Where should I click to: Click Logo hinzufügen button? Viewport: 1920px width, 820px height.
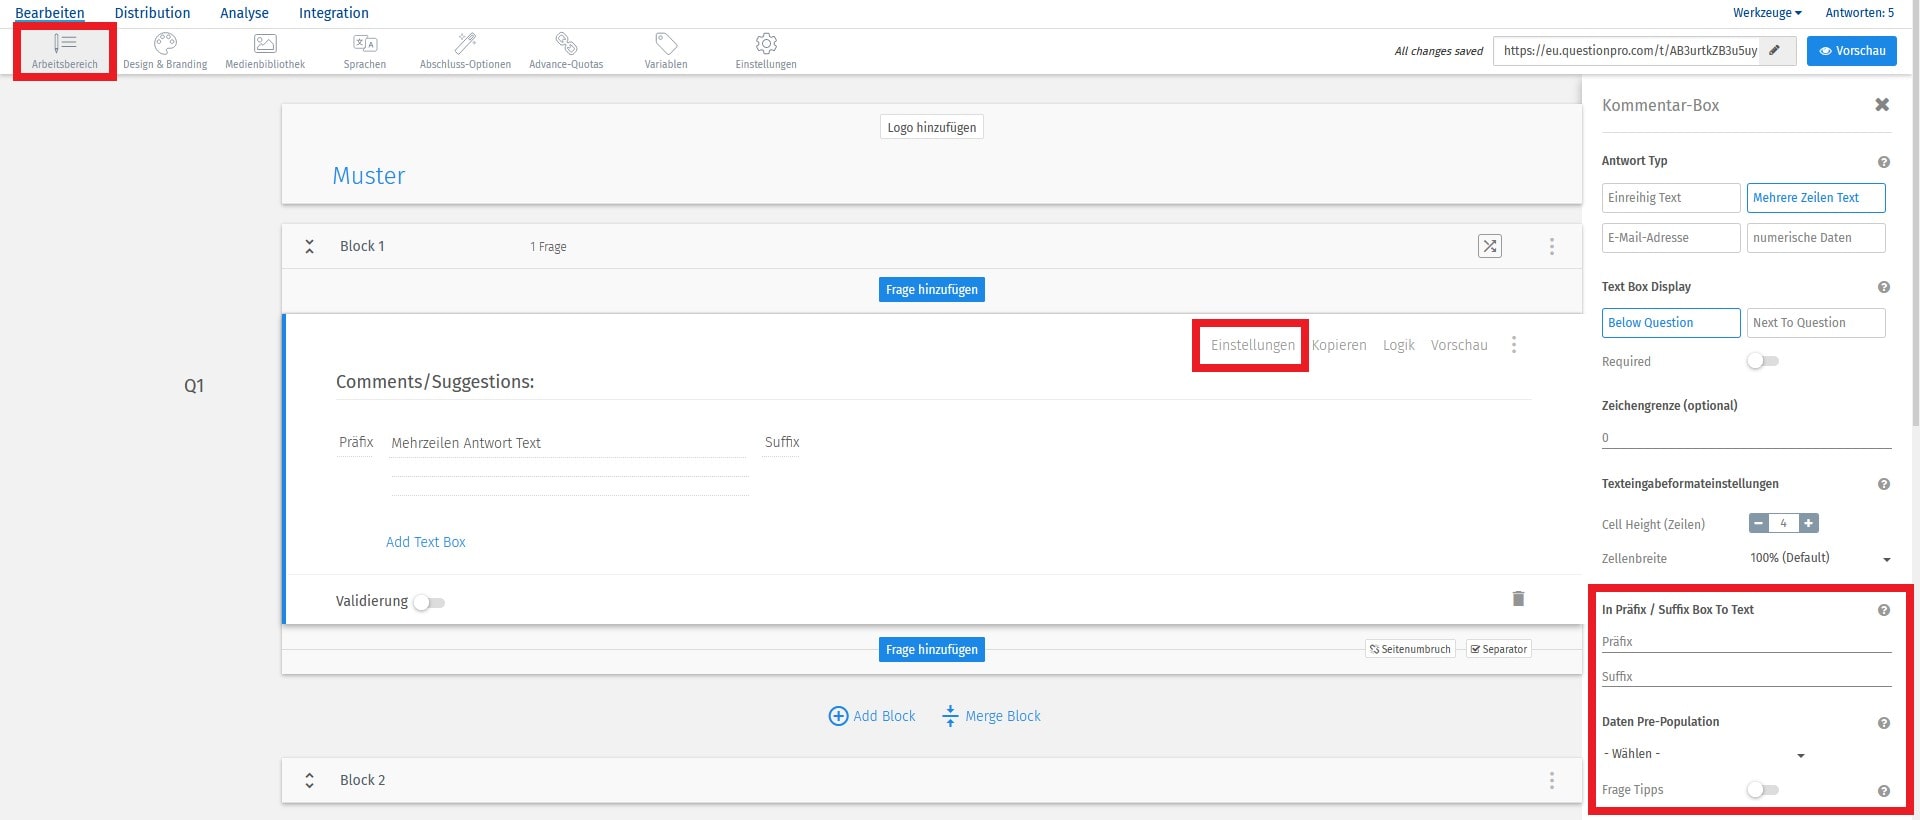coord(932,127)
